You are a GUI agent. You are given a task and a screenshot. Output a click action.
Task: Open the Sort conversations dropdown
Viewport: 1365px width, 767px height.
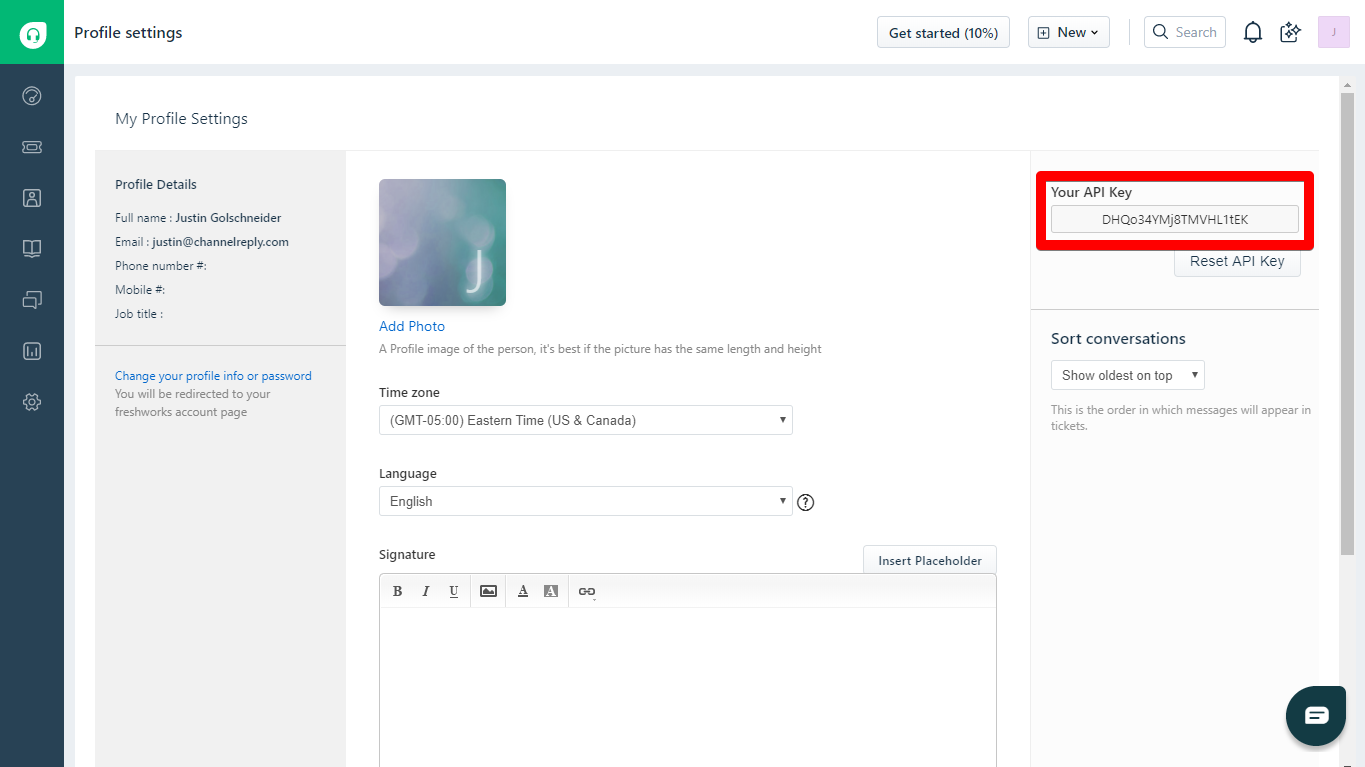coord(1128,375)
